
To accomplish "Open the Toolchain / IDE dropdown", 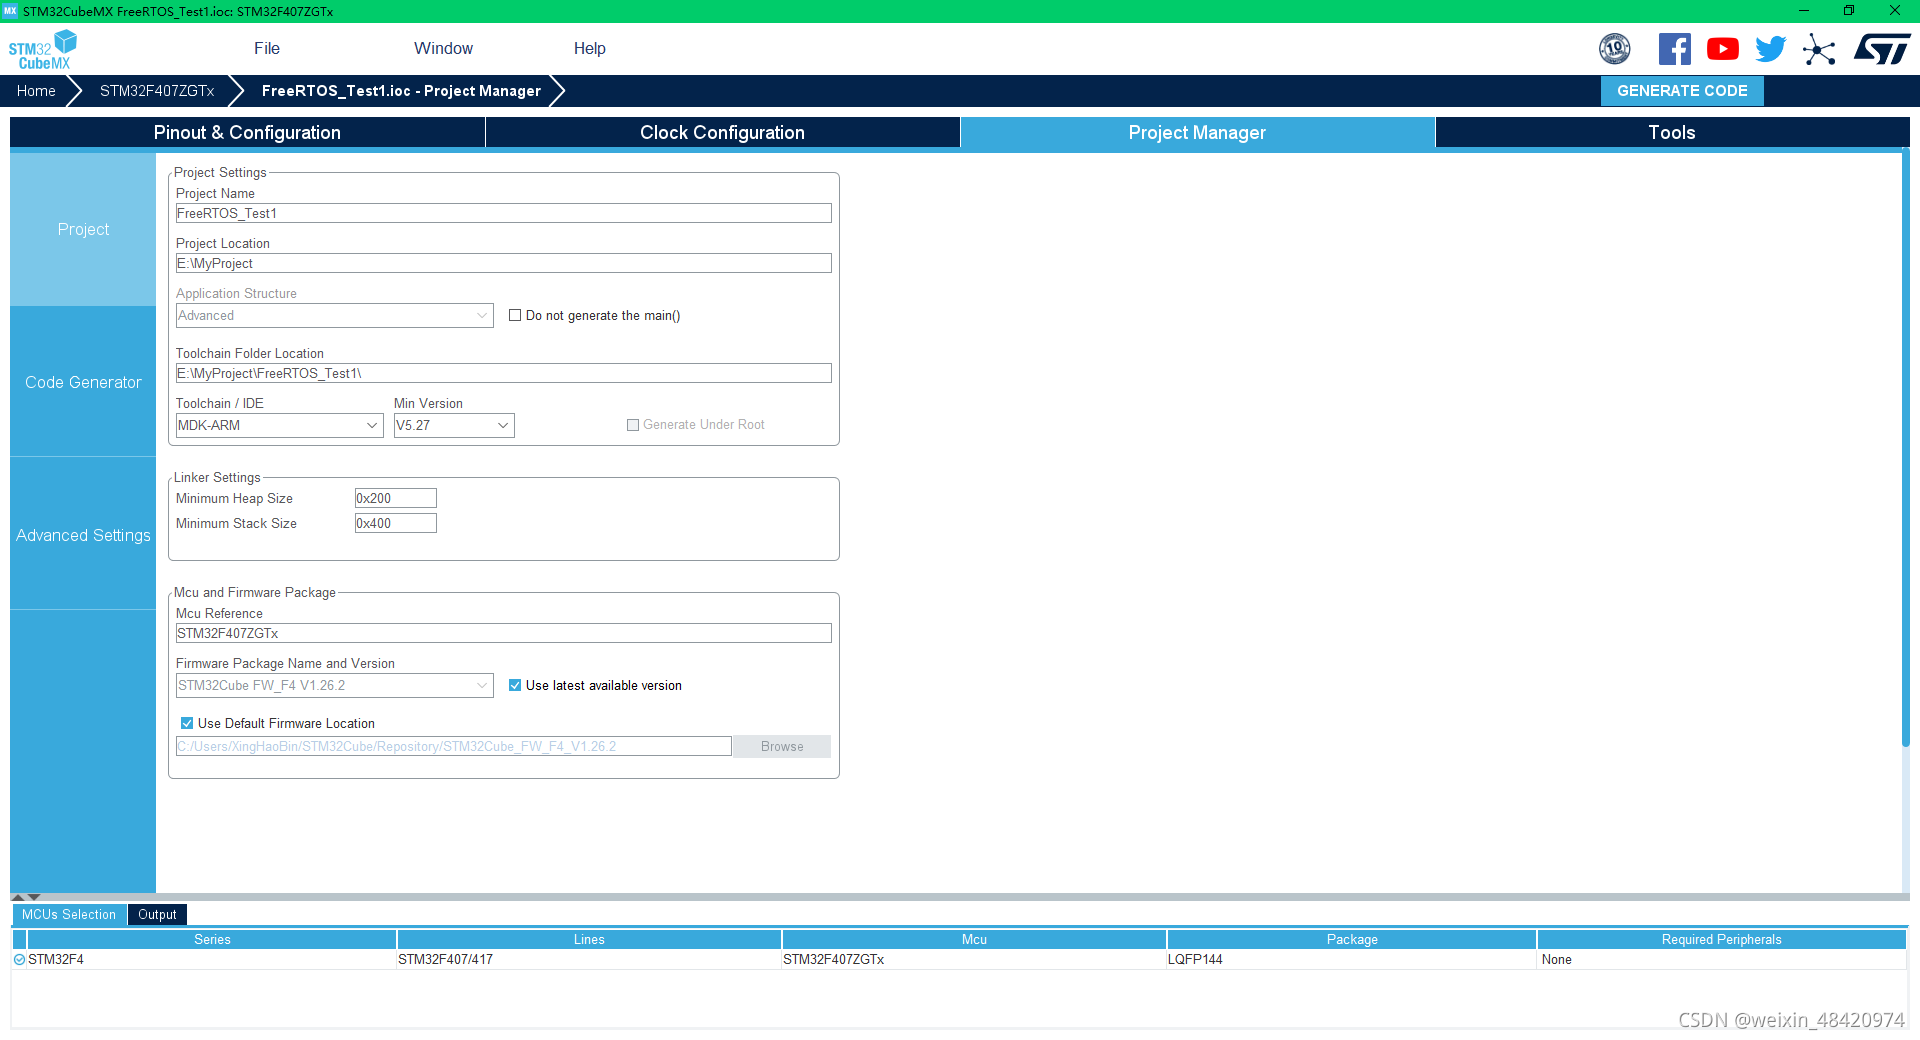I will click(279, 425).
